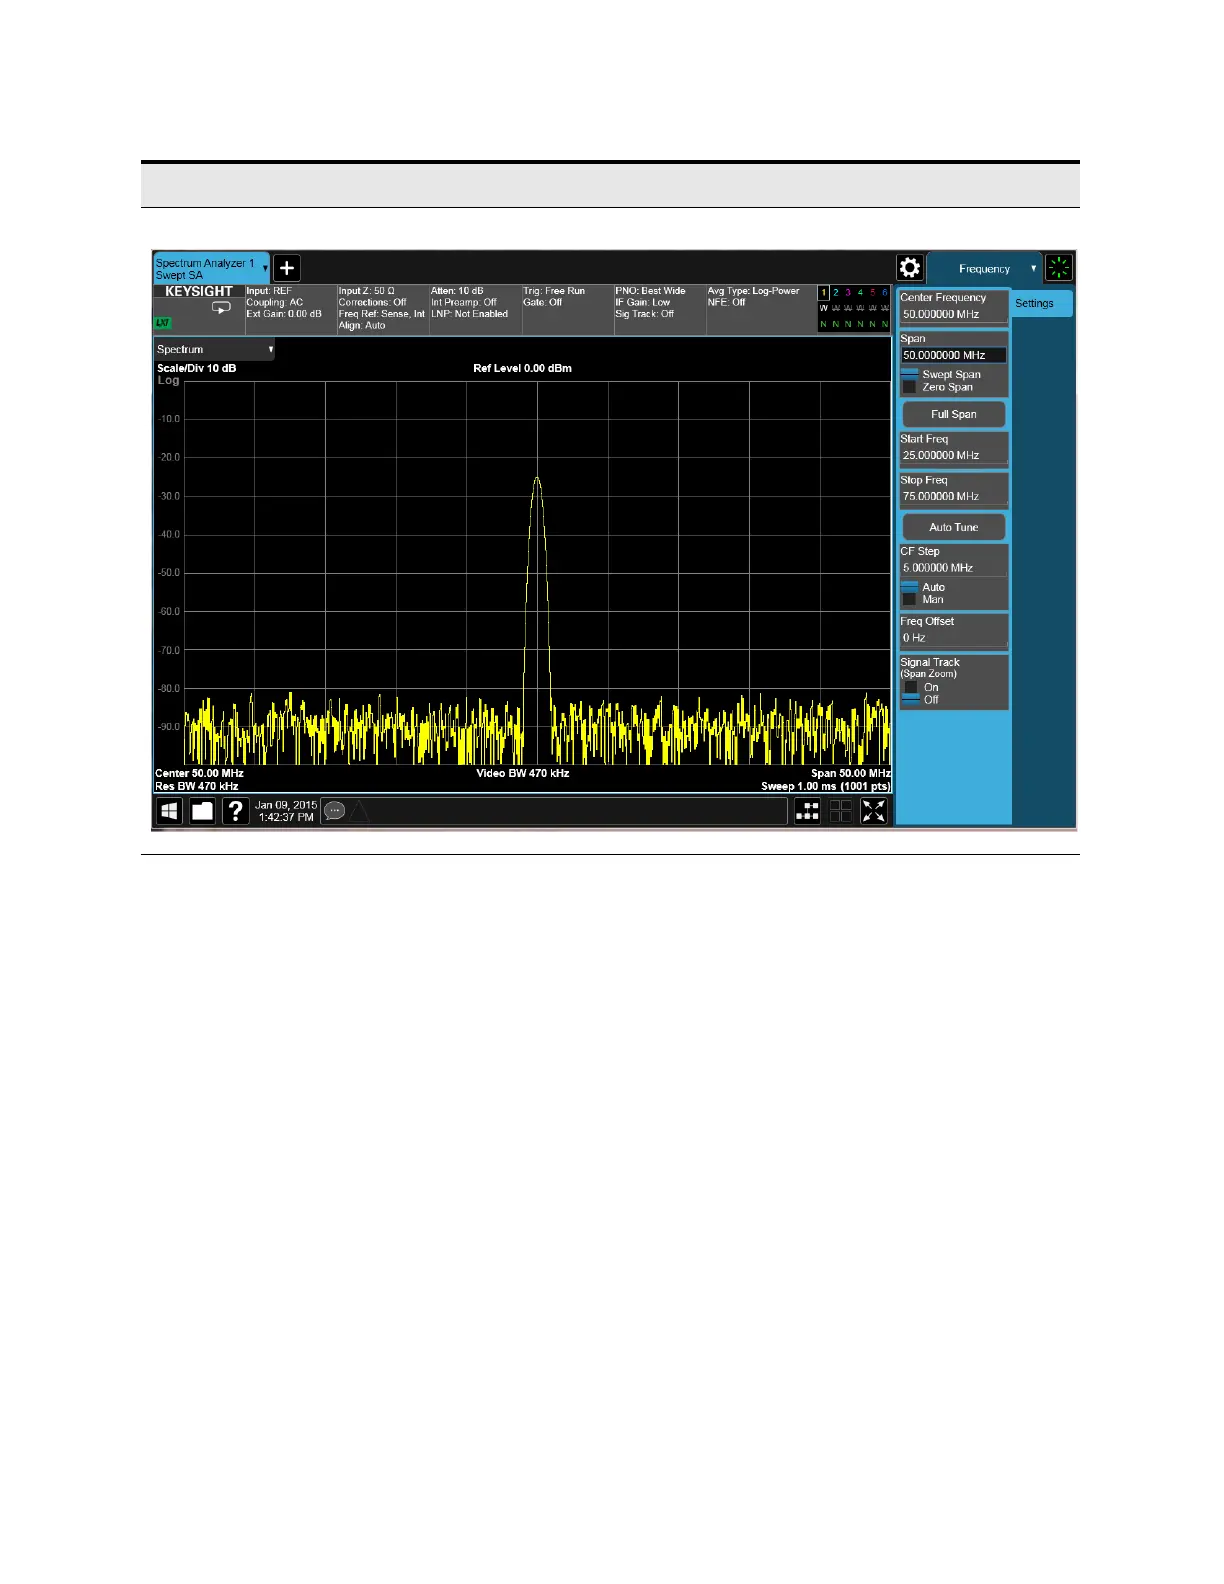The width and height of the screenshot is (1224, 1584).
Task: Click the Sweep 1.00 ms (1001 pts) annotation
Action: tap(826, 786)
